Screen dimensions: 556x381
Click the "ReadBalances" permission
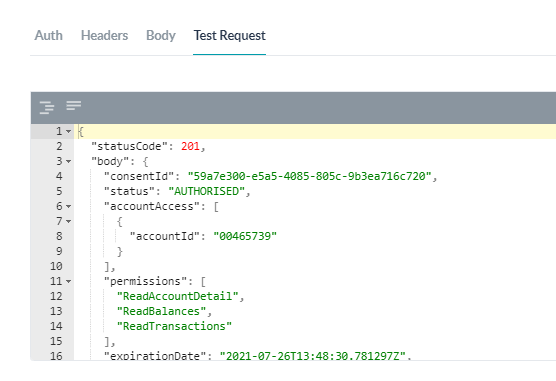(162, 311)
